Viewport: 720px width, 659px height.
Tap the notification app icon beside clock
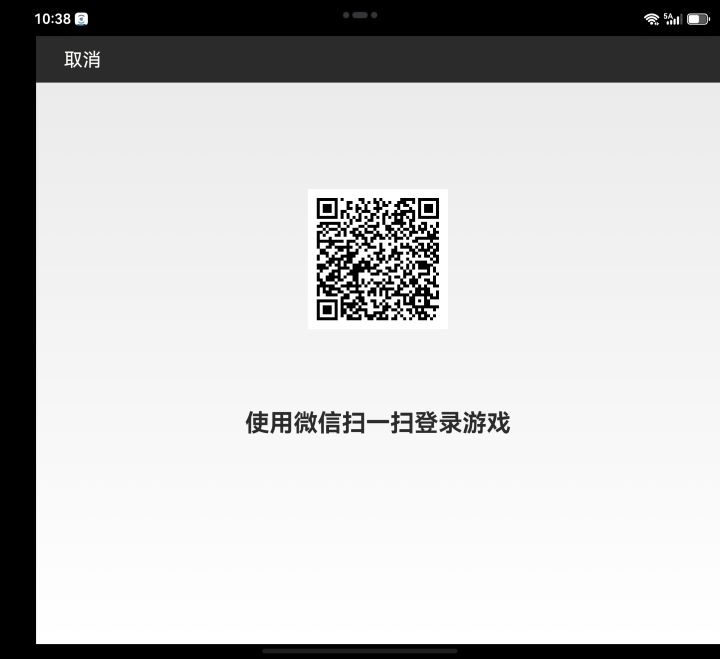click(82, 19)
